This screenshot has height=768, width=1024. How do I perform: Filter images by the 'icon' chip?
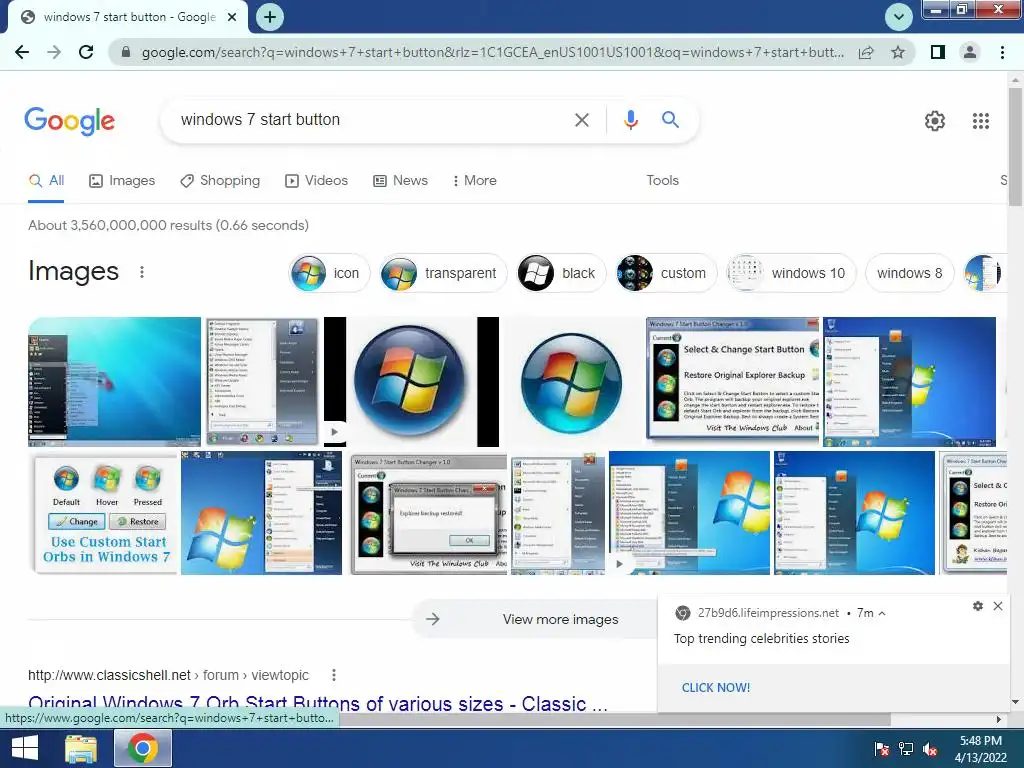328,273
